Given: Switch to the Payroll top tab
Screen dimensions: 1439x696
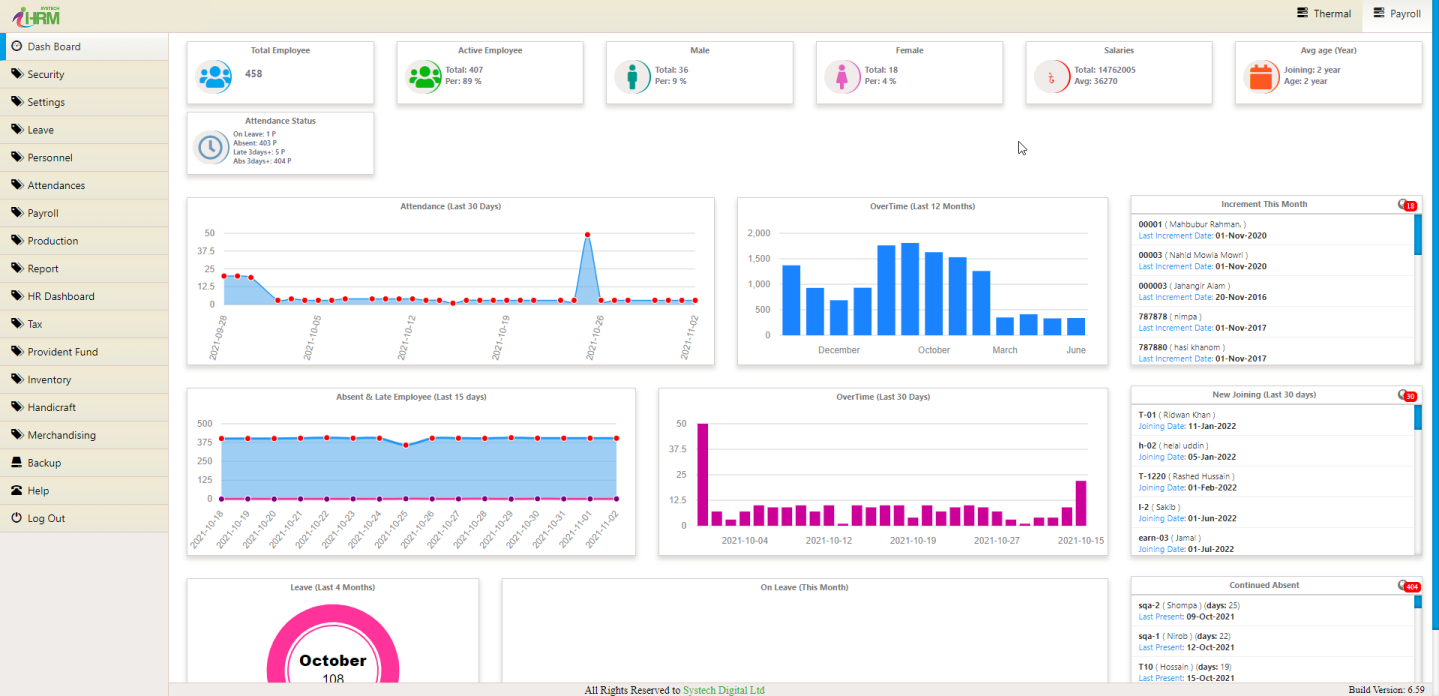Looking at the screenshot, I should tap(1397, 14).
